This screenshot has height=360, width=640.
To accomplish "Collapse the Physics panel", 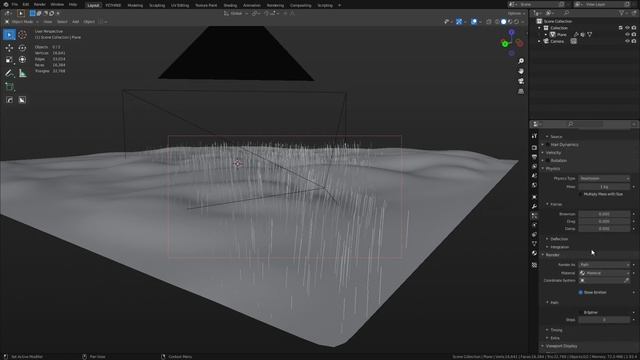I will [x=553, y=169].
